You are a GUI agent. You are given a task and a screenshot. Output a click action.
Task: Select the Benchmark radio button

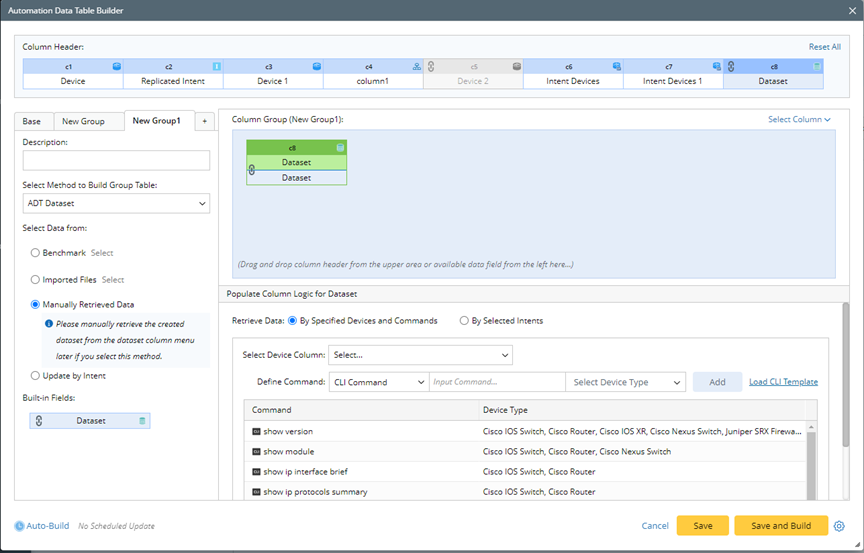pos(36,253)
